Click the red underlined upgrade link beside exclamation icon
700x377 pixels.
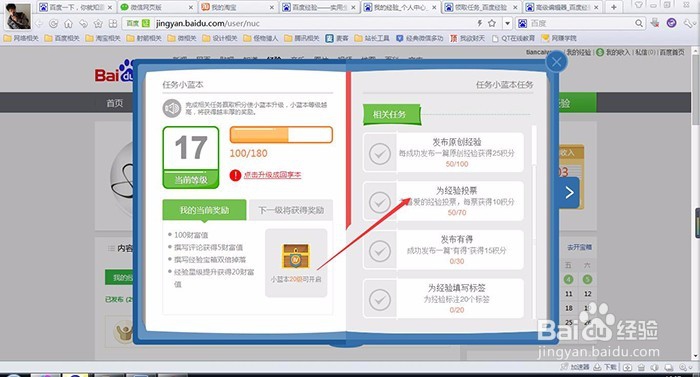[272, 175]
